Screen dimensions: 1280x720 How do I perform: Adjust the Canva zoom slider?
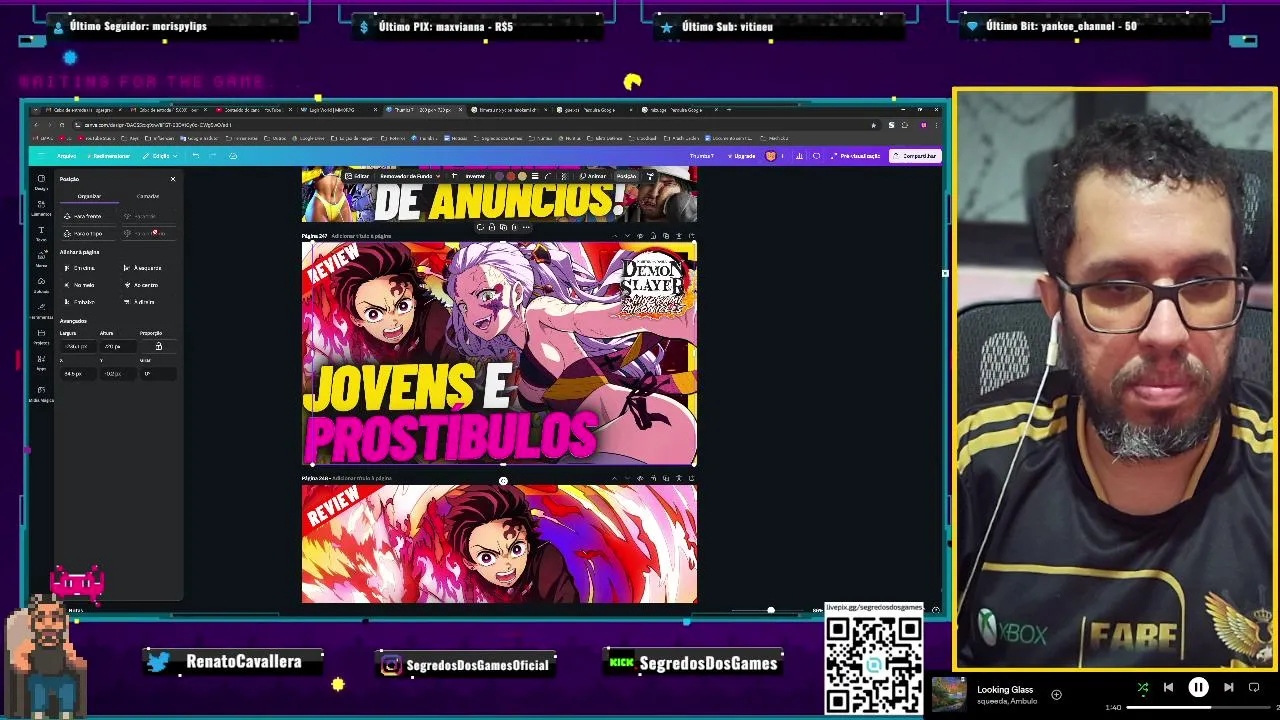(x=770, y=610)
